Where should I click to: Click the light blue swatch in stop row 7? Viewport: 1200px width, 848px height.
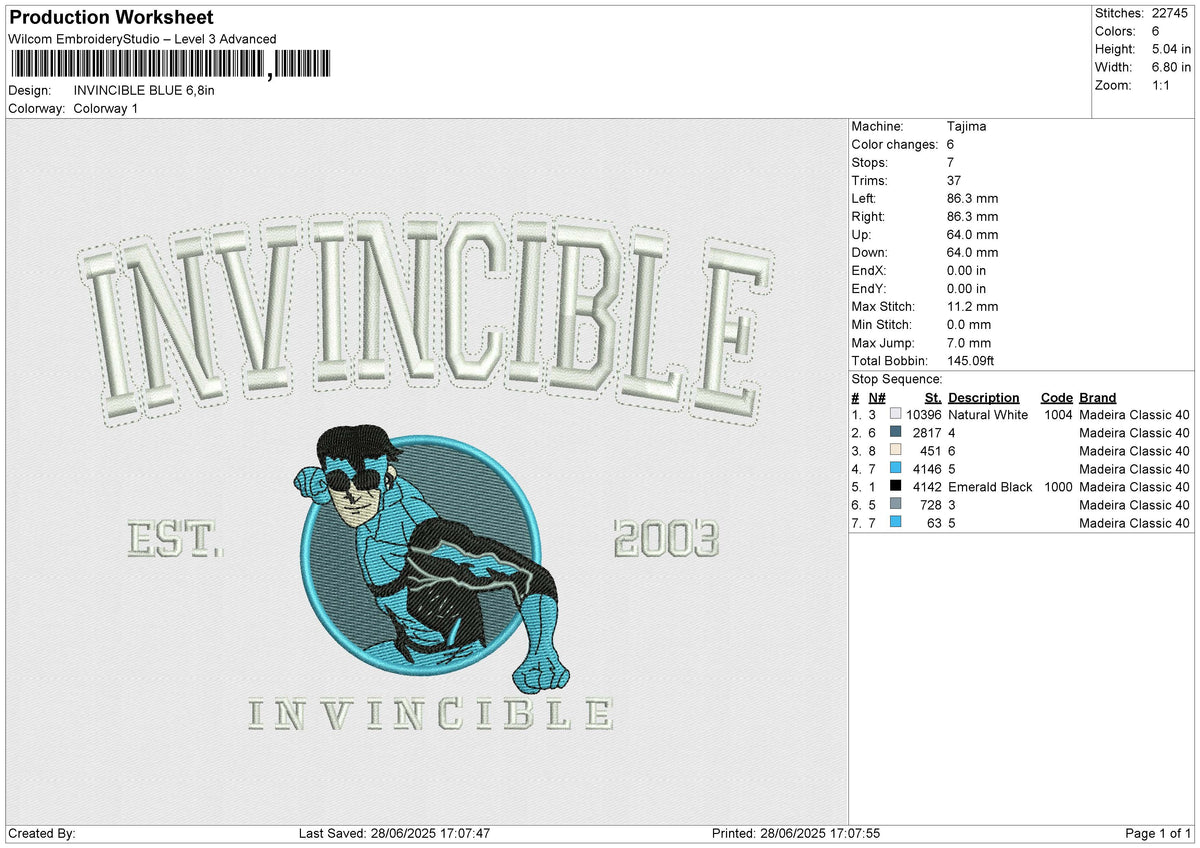coord(895,523)
